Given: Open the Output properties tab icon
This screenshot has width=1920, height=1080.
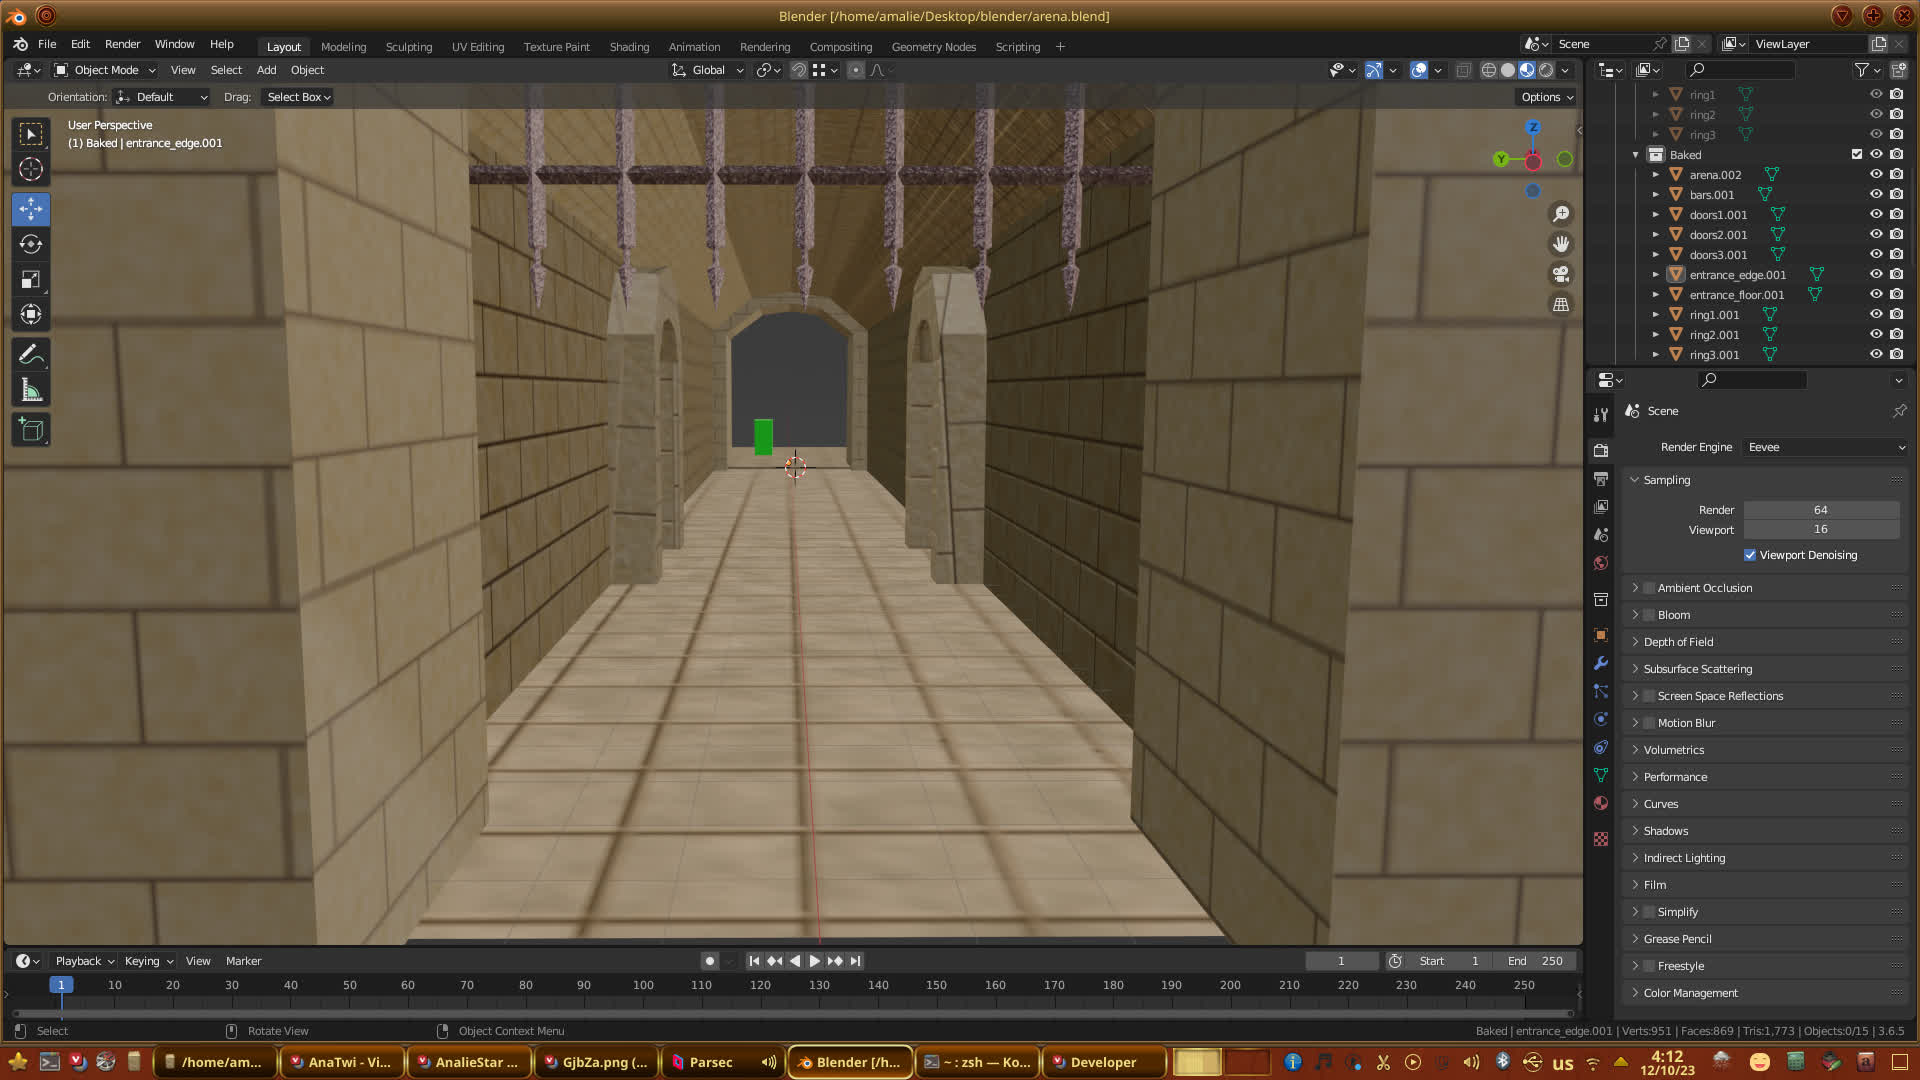Looking at the screenshot, I should click(x=1601, y=479).
